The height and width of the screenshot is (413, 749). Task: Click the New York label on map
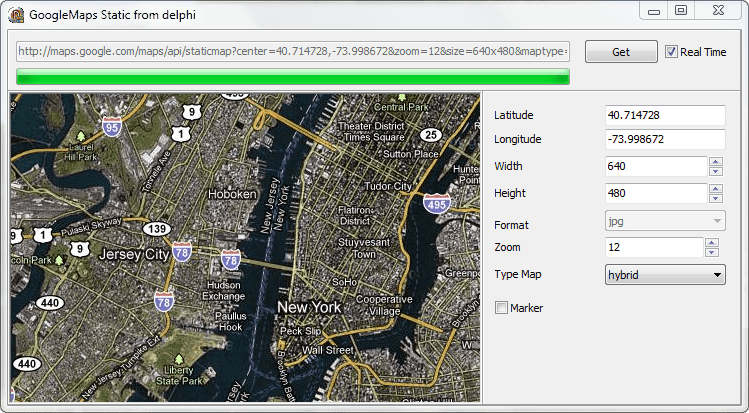point(310,307)
